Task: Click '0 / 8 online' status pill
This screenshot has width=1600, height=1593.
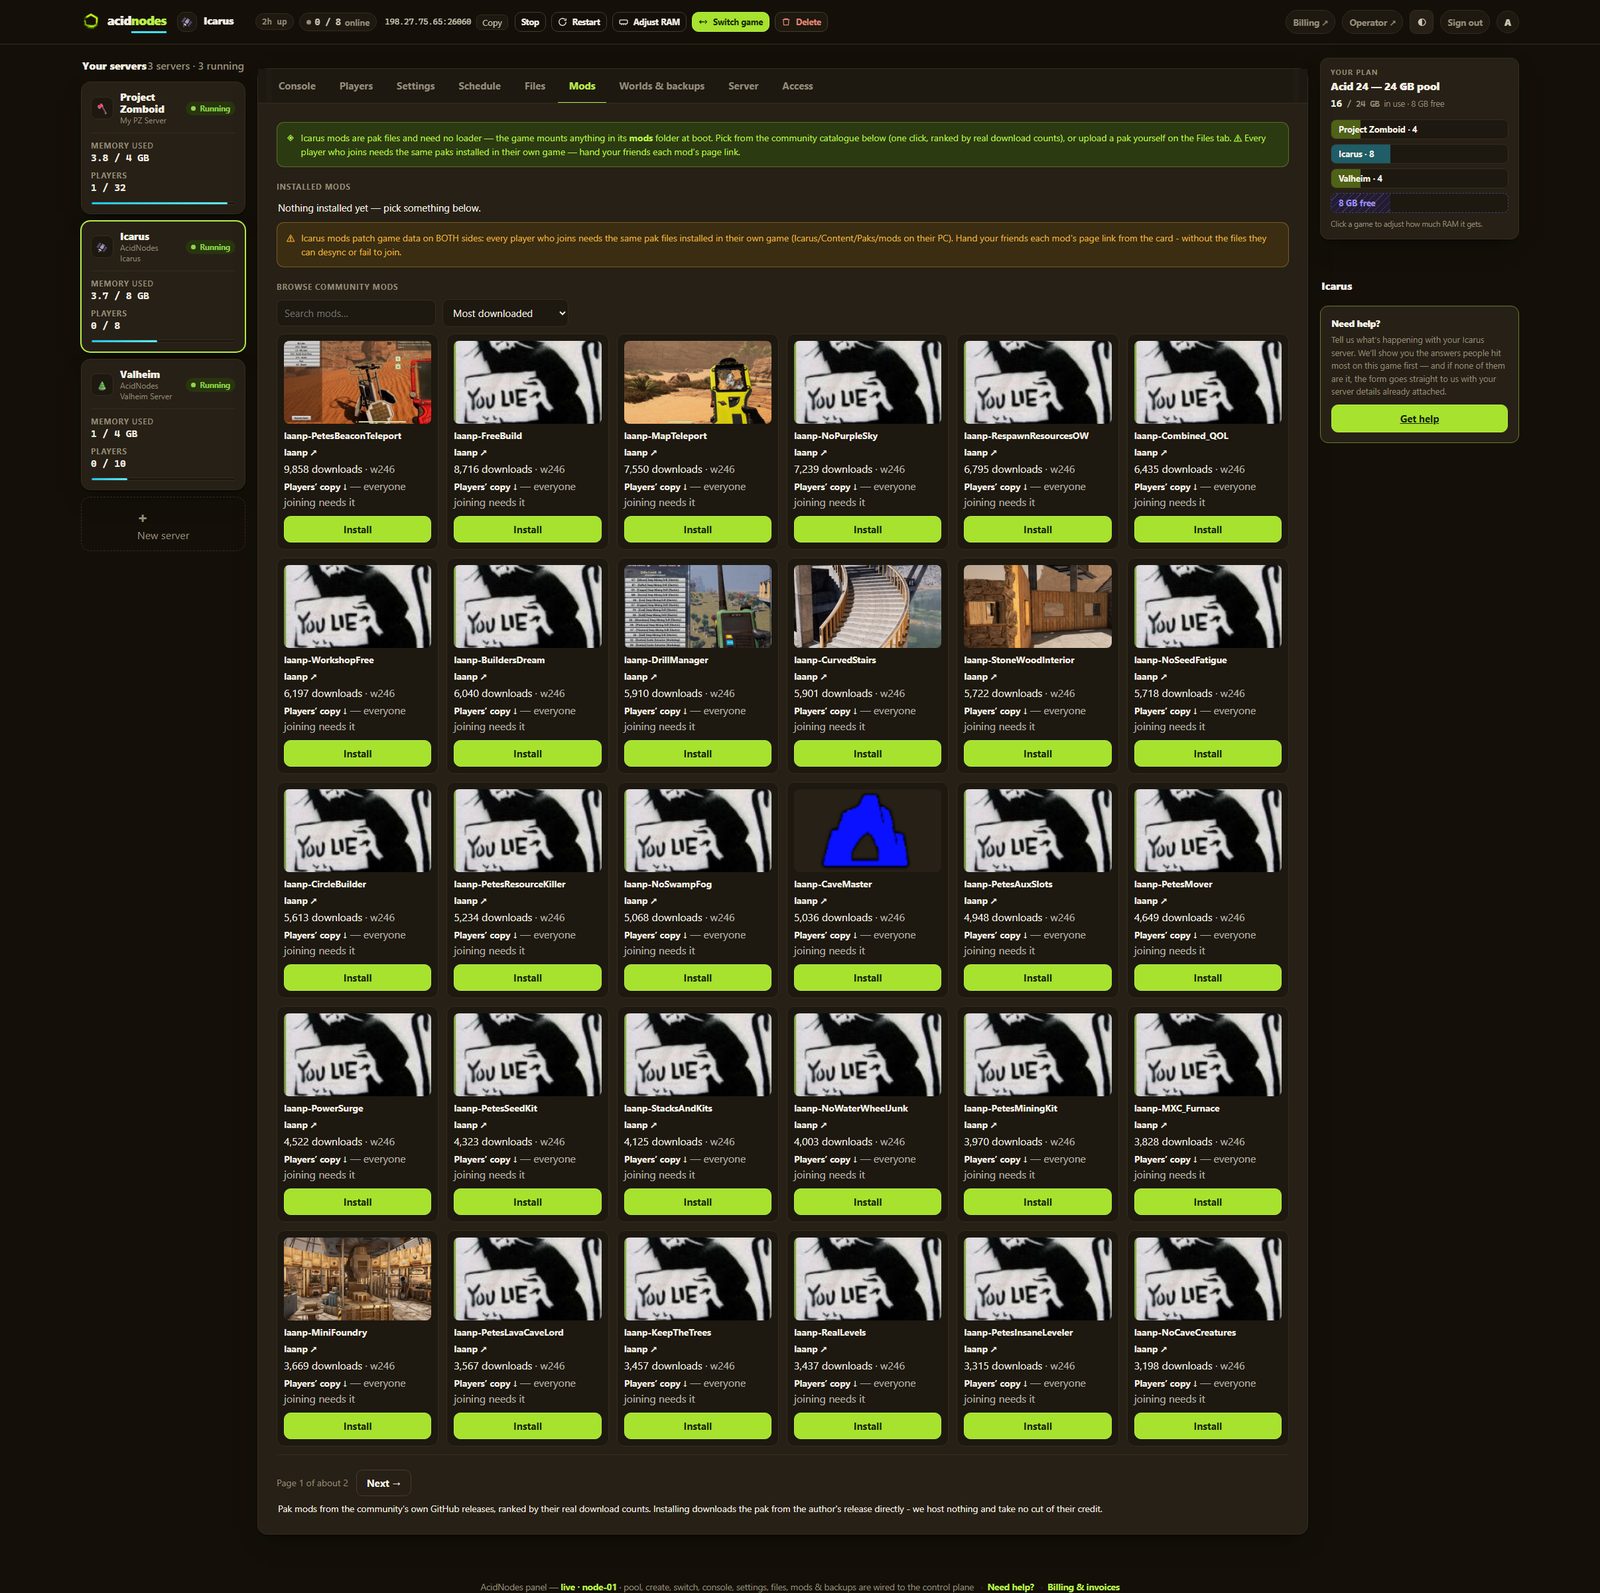Action: (x=337, y=22)
